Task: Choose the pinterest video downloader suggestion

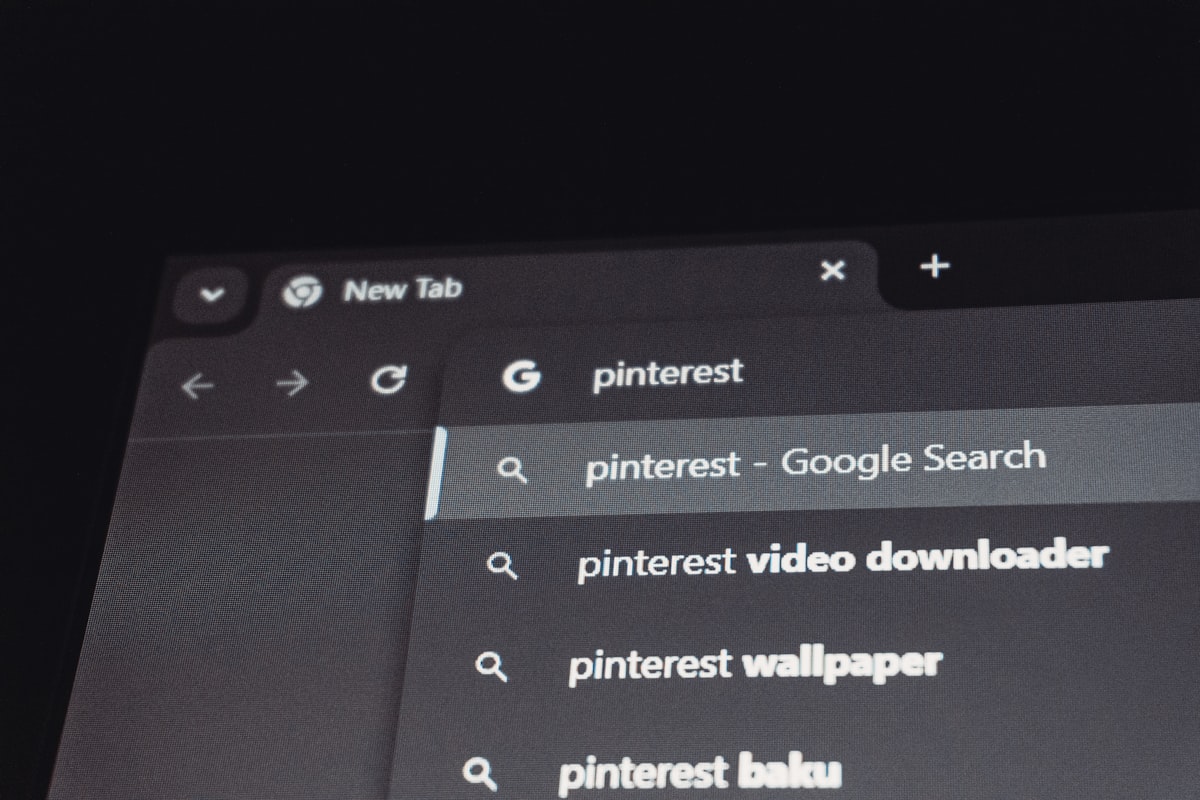Action: click(x=843, y=557)
